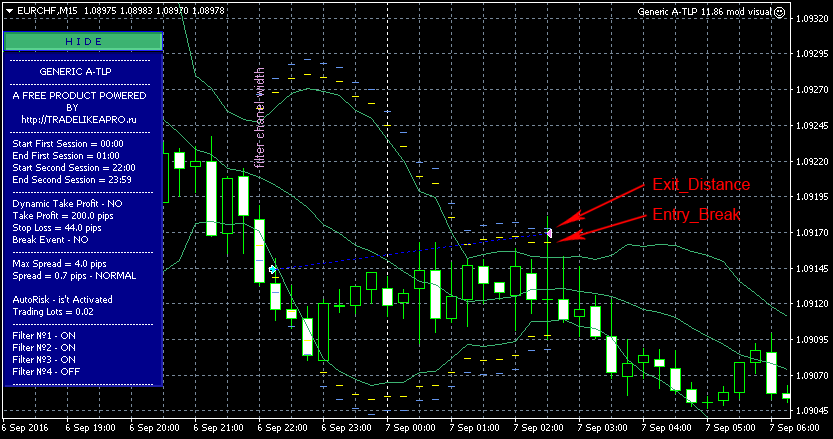
Task: Click the blue dotted trade line
Action: tap(411, 251)
